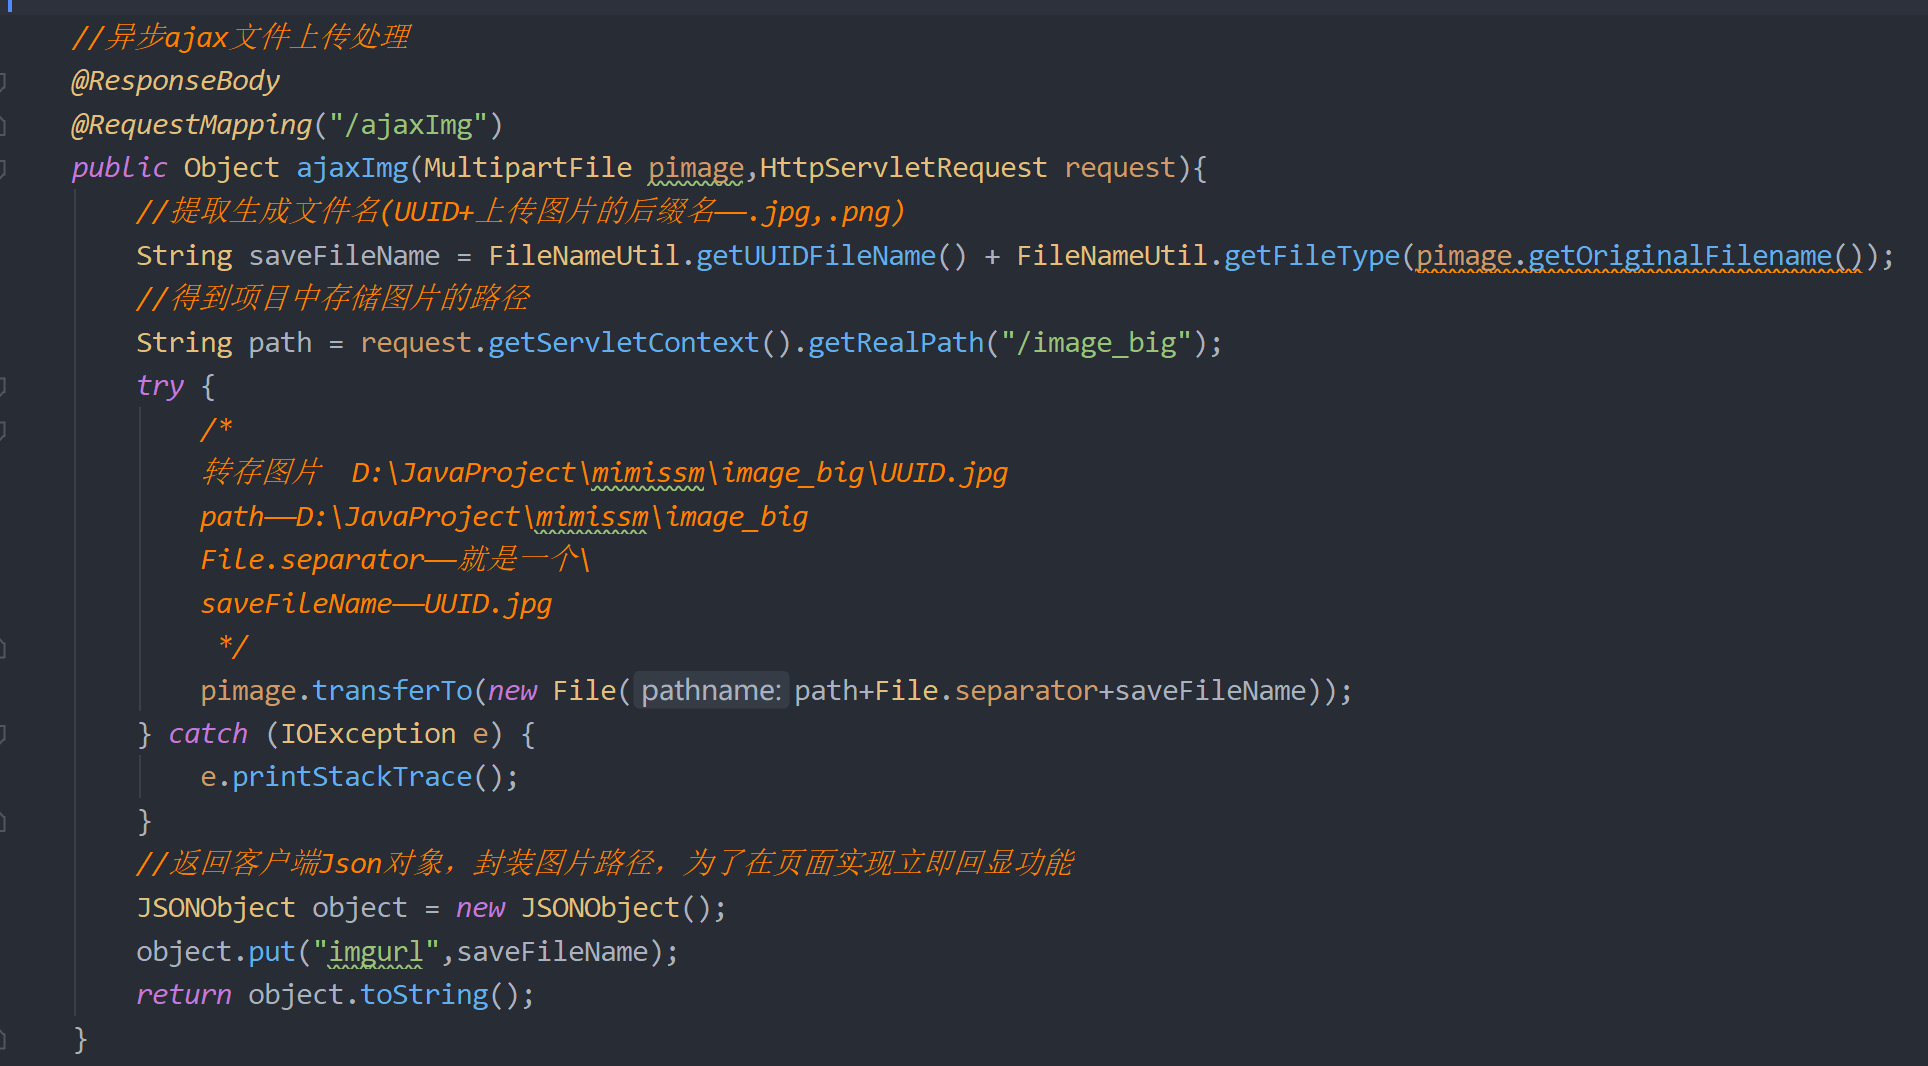Click the transferTo method call

coord(392,690)
